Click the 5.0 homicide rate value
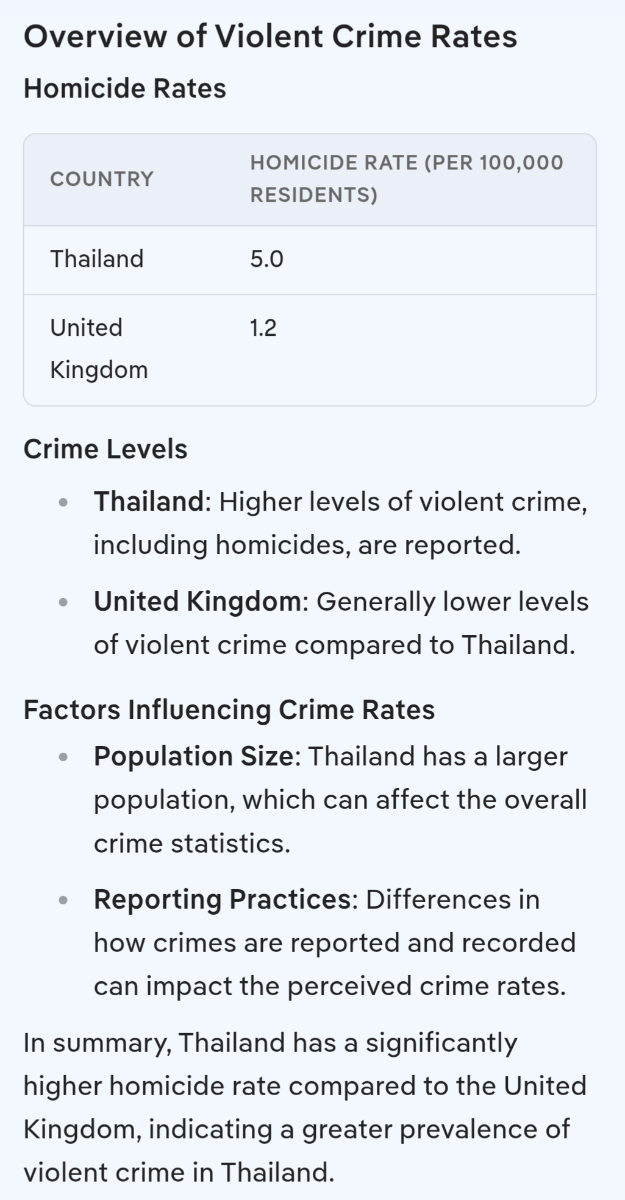Viewport: 625px width, 1200px height. tap(267, 259)
